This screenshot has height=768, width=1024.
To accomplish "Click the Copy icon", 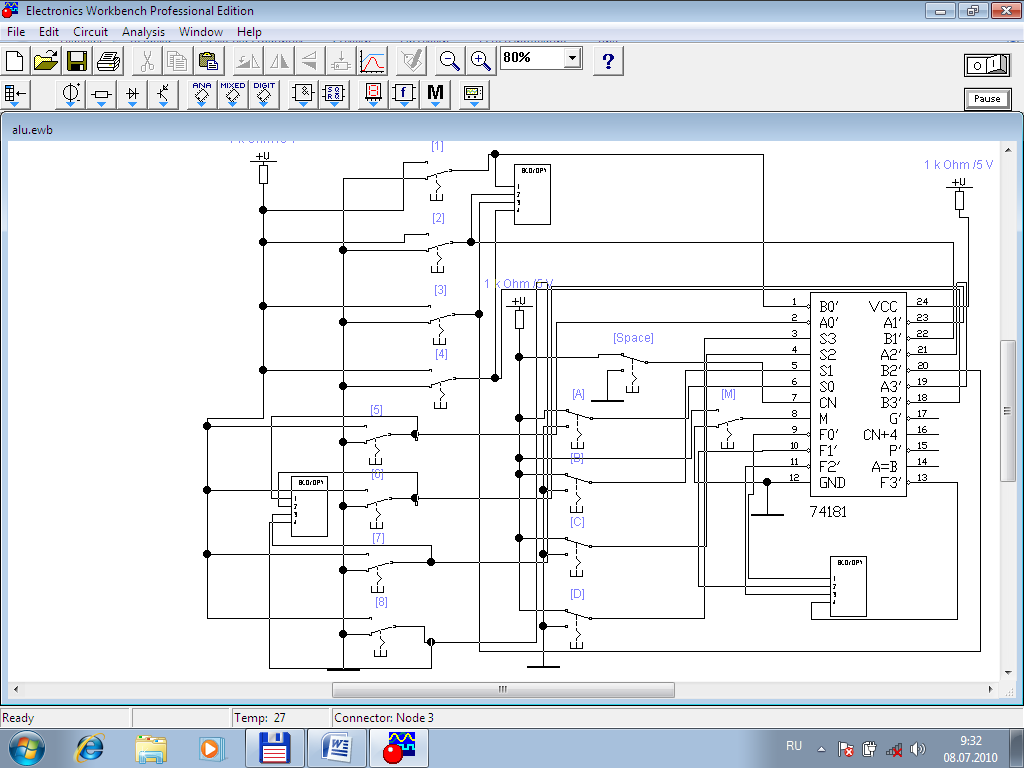I will (x=178, y=61).
